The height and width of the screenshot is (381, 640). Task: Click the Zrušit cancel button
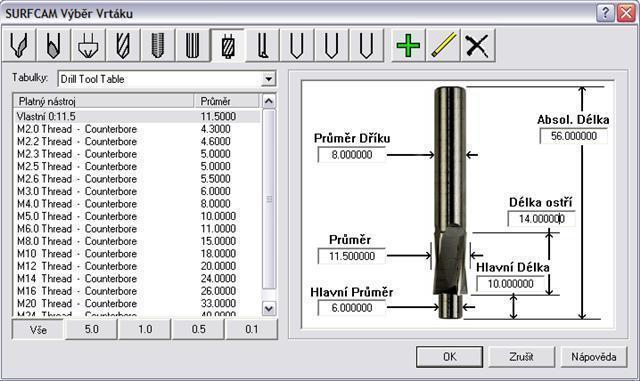tap(521, 357)
